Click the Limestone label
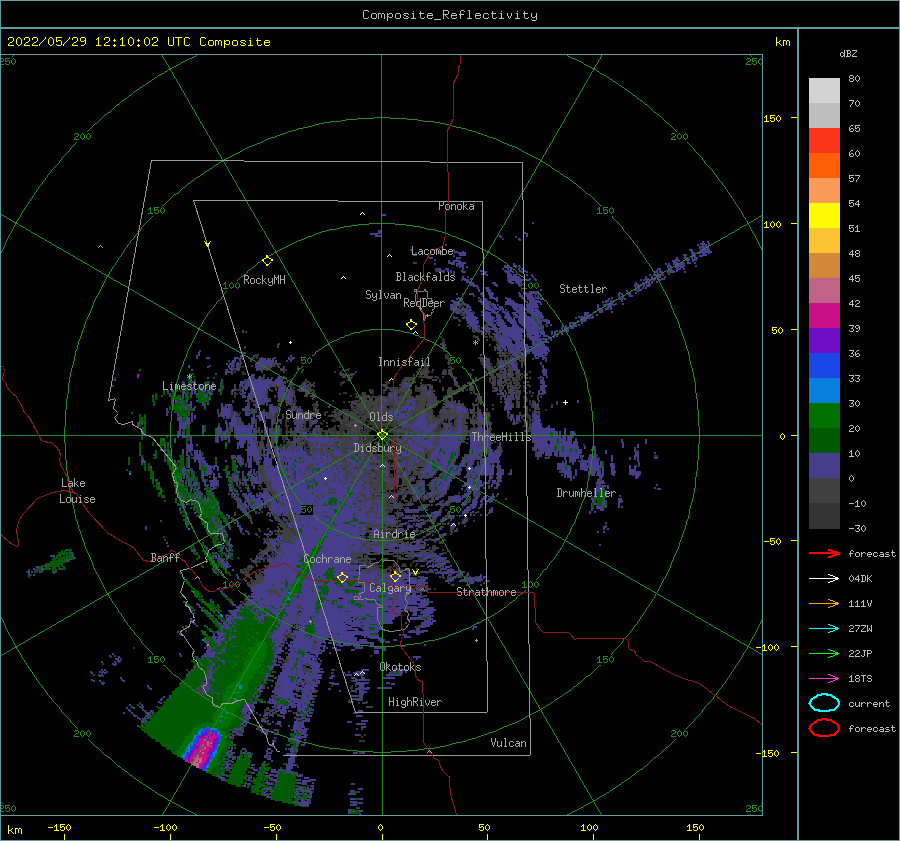The height and width of the screenshot is (841, 900). 189,386
